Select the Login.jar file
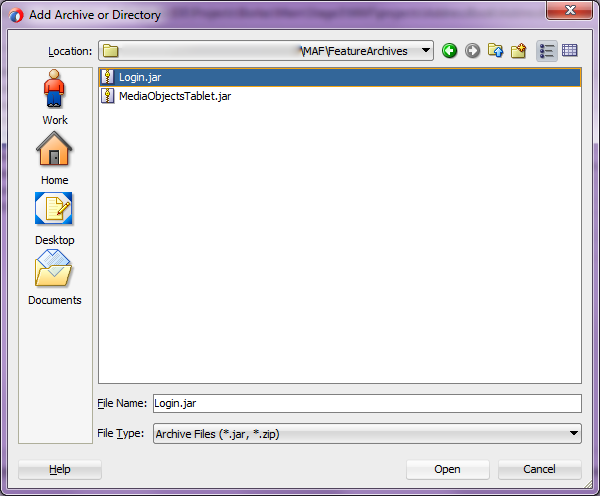 340,77
